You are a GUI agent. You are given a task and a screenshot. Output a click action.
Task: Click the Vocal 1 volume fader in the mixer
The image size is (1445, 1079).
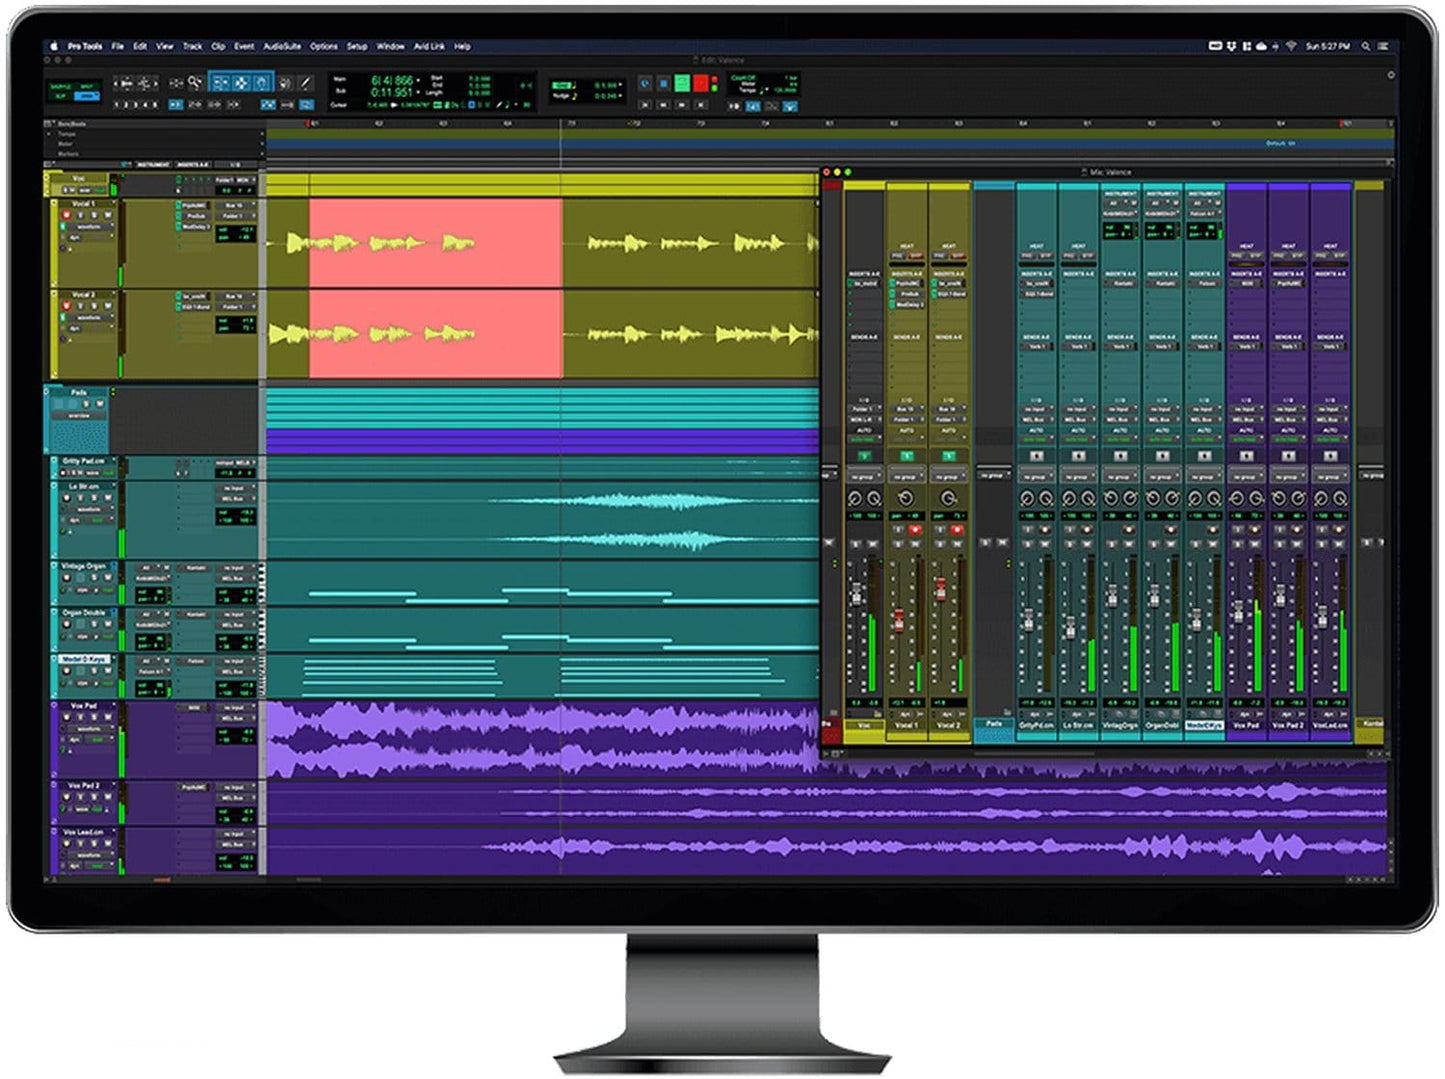point(900,619)
